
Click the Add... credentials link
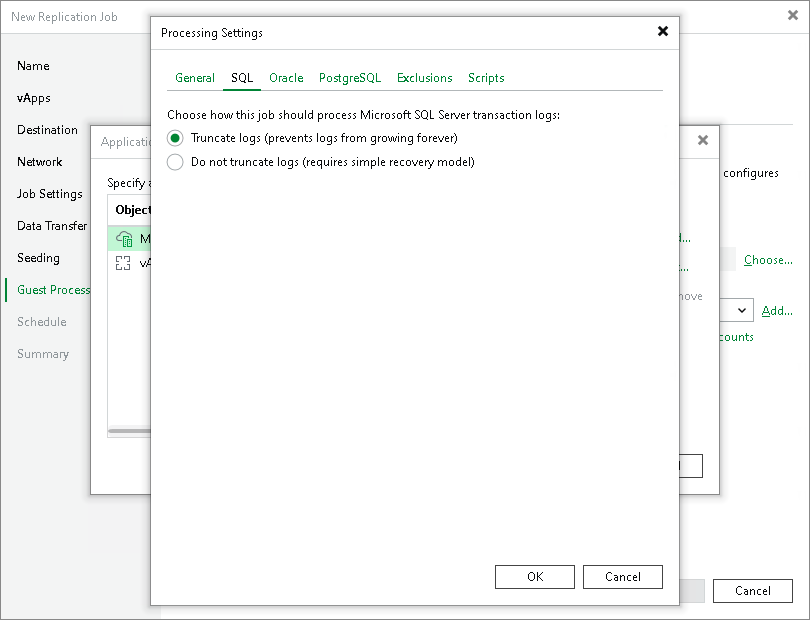pyautogui.click(x=777, y=311)
